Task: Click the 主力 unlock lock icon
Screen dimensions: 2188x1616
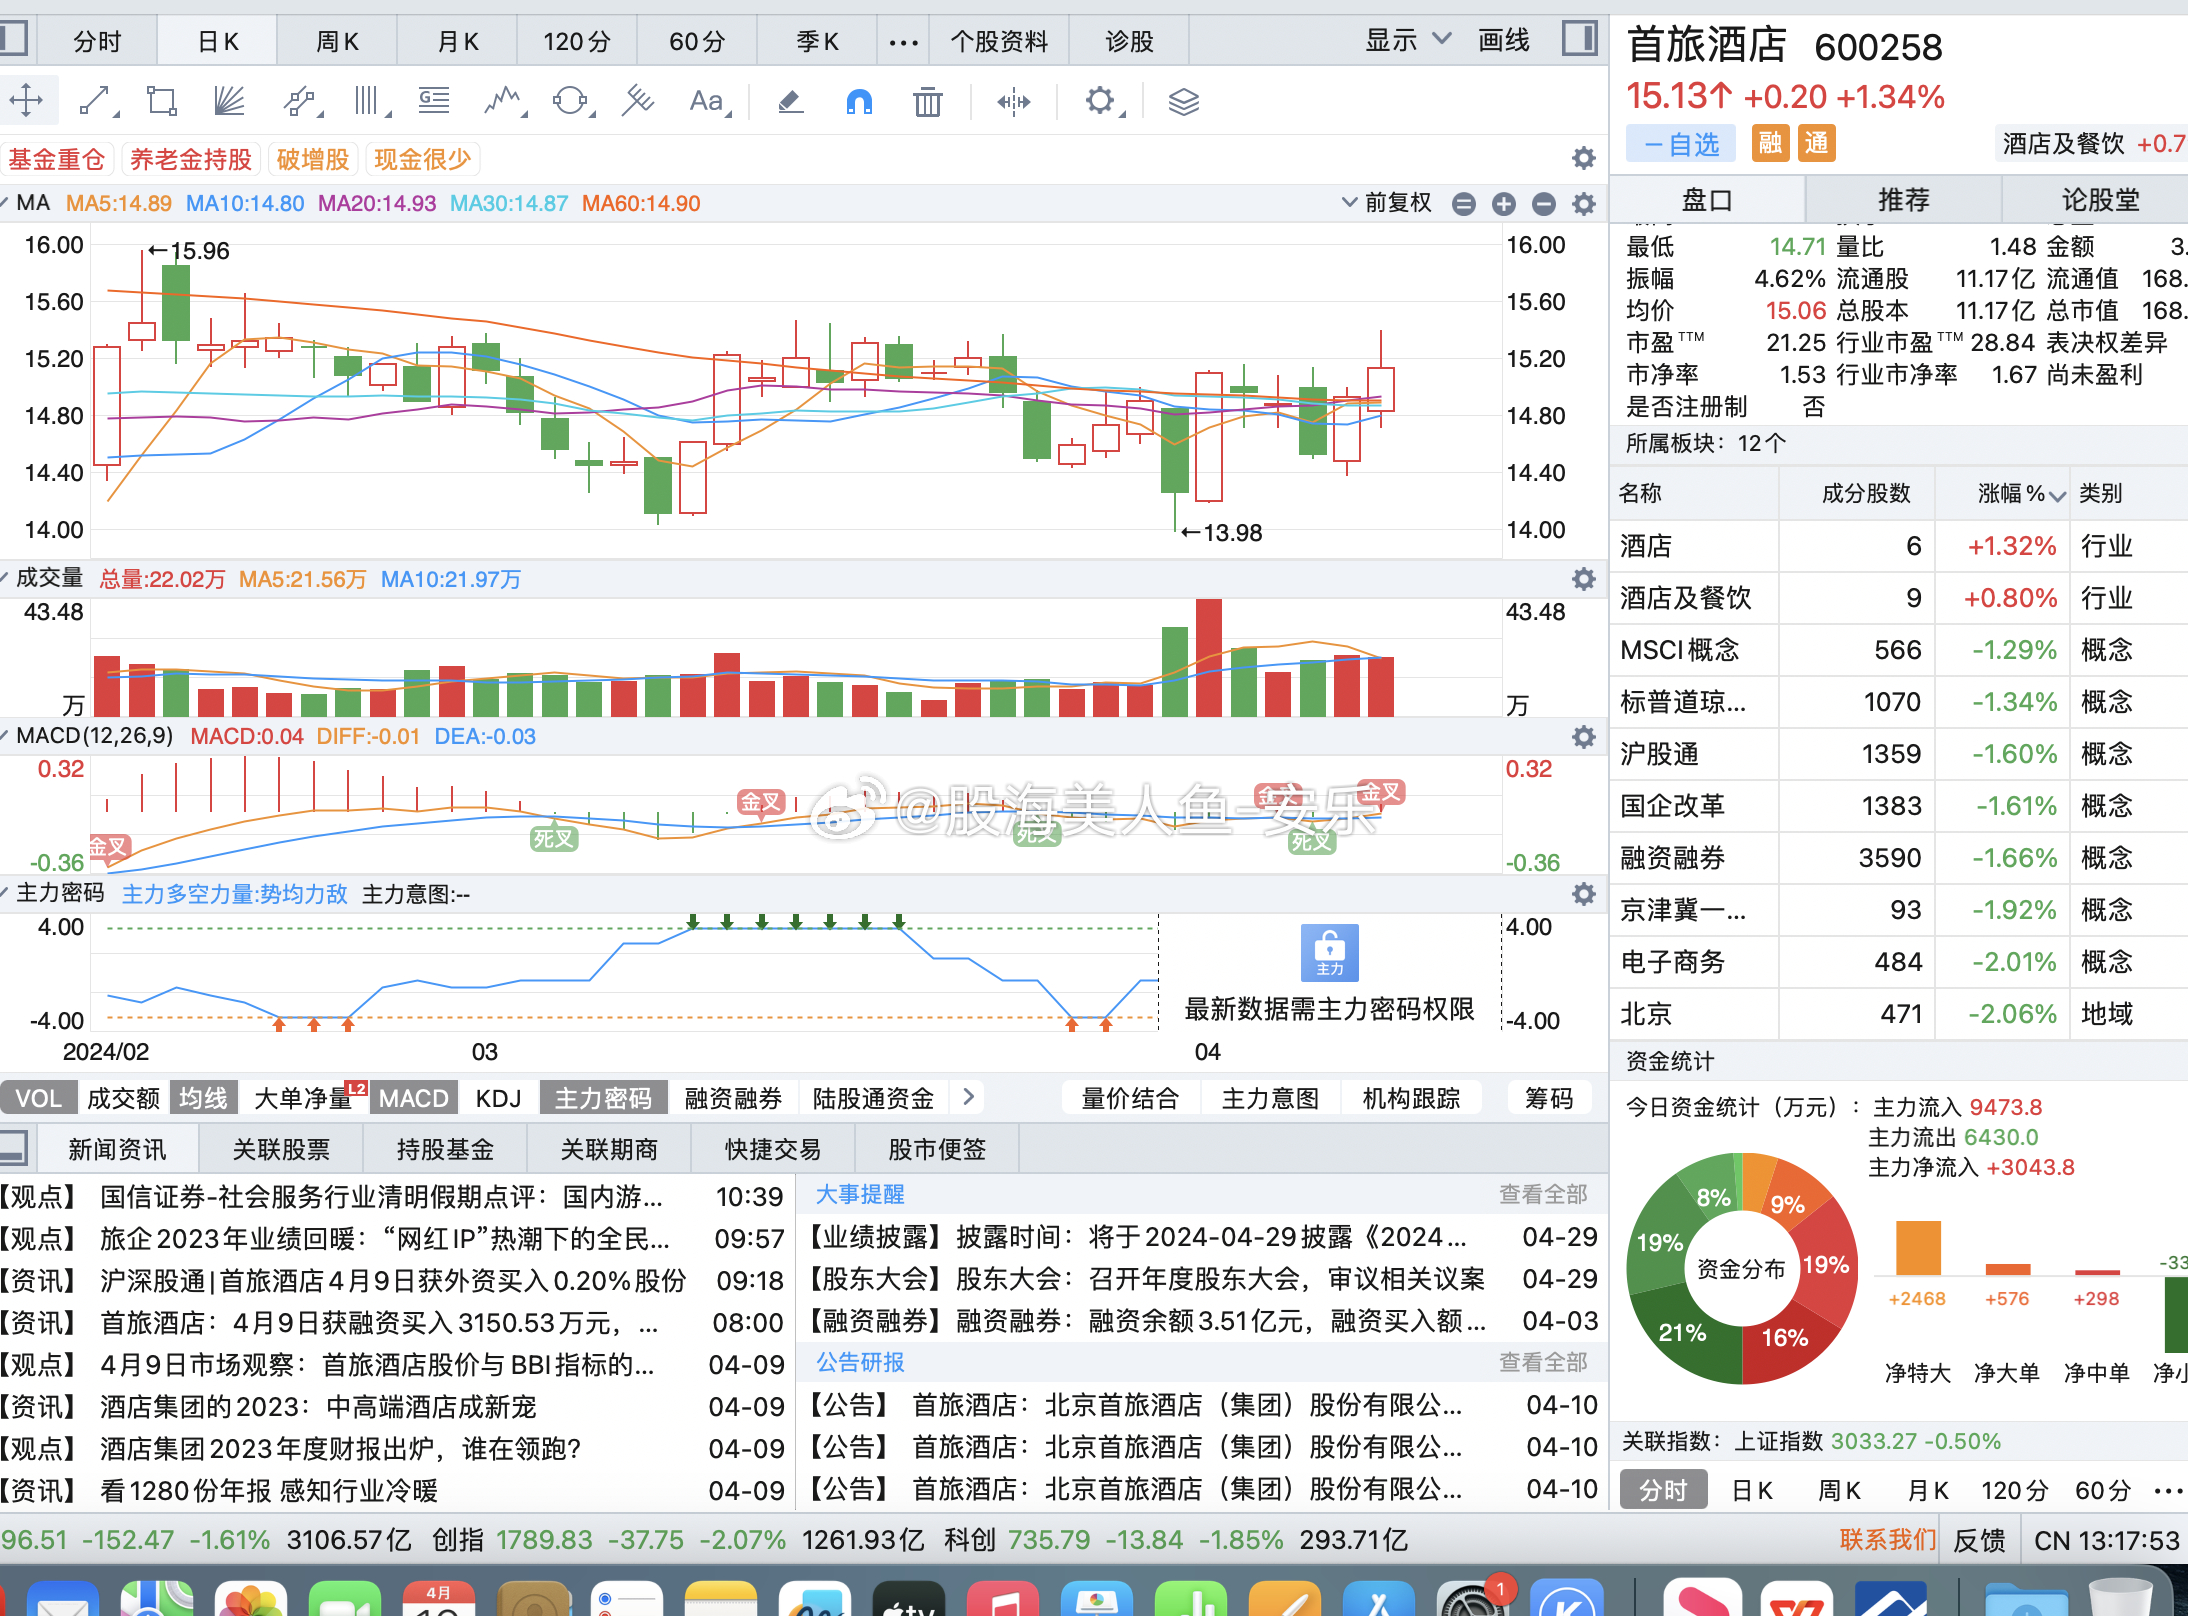Action: (x=1329, y=952)
